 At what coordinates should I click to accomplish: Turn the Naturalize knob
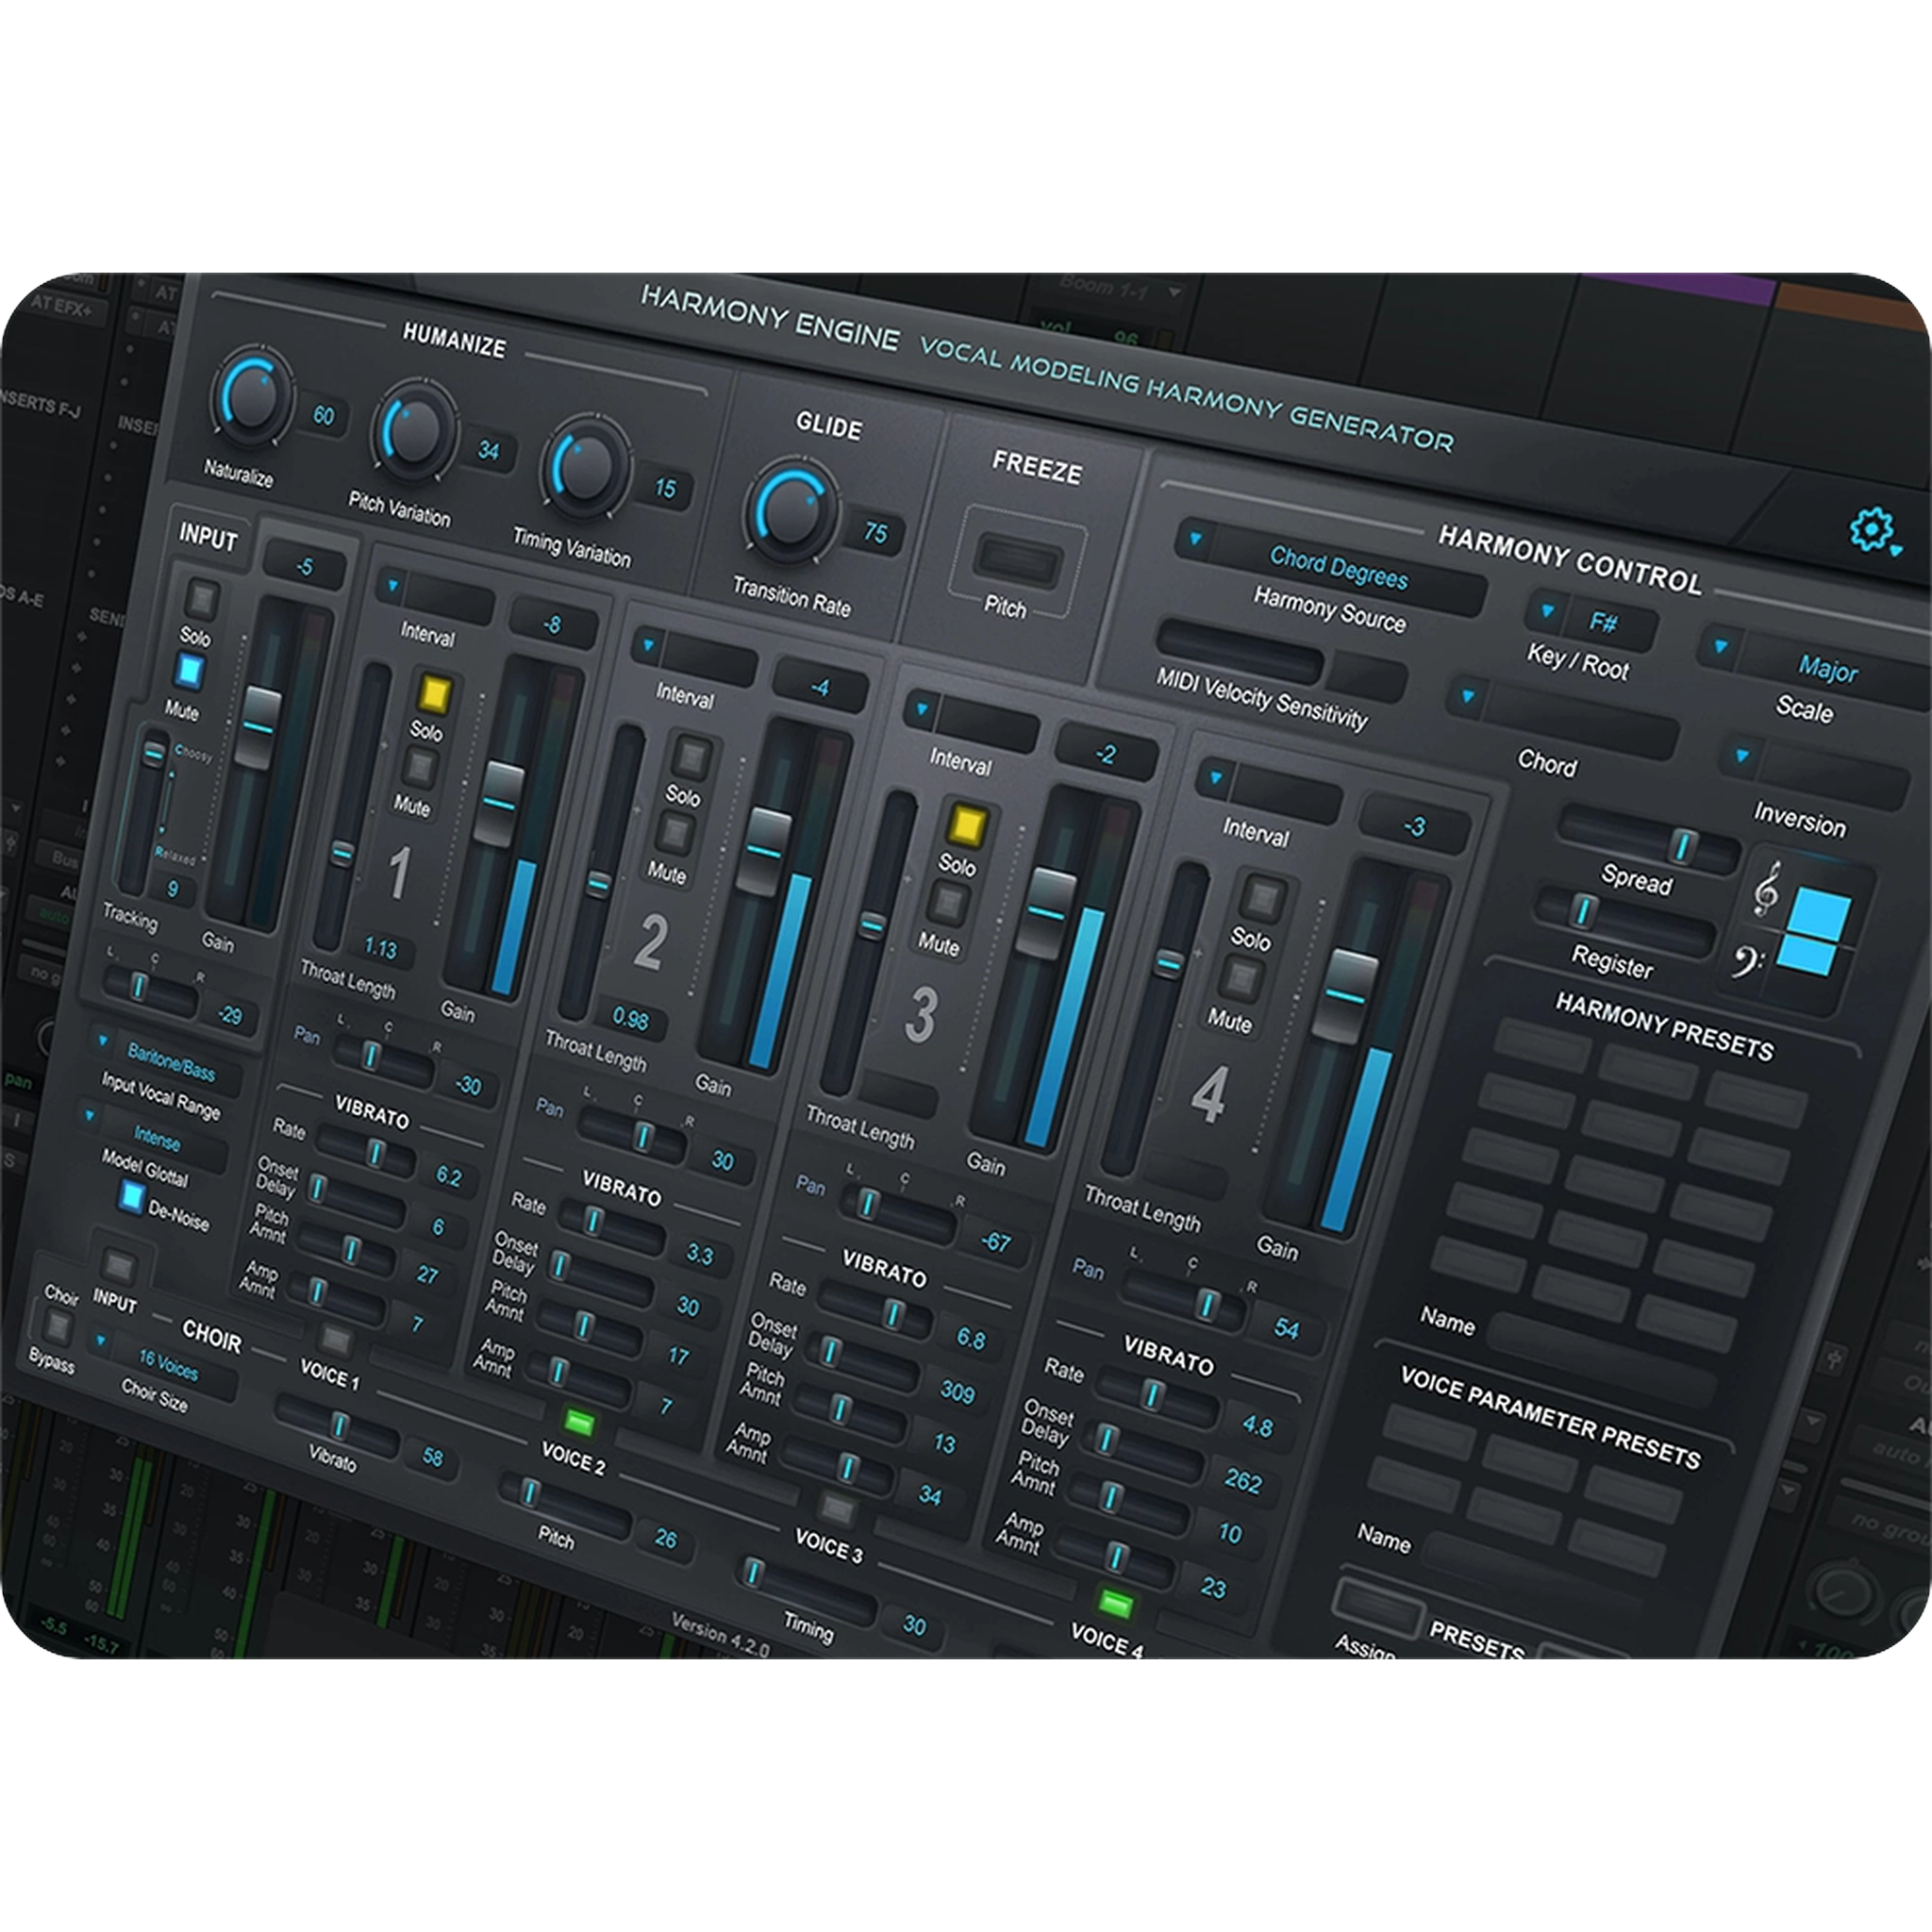pyautogui.click(x=252, y=397)
